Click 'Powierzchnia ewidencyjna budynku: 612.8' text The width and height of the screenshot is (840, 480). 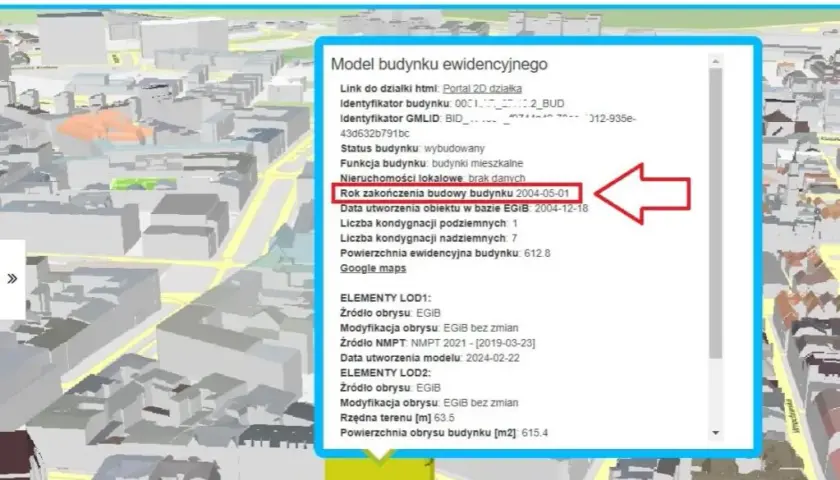tap(445, 253)
